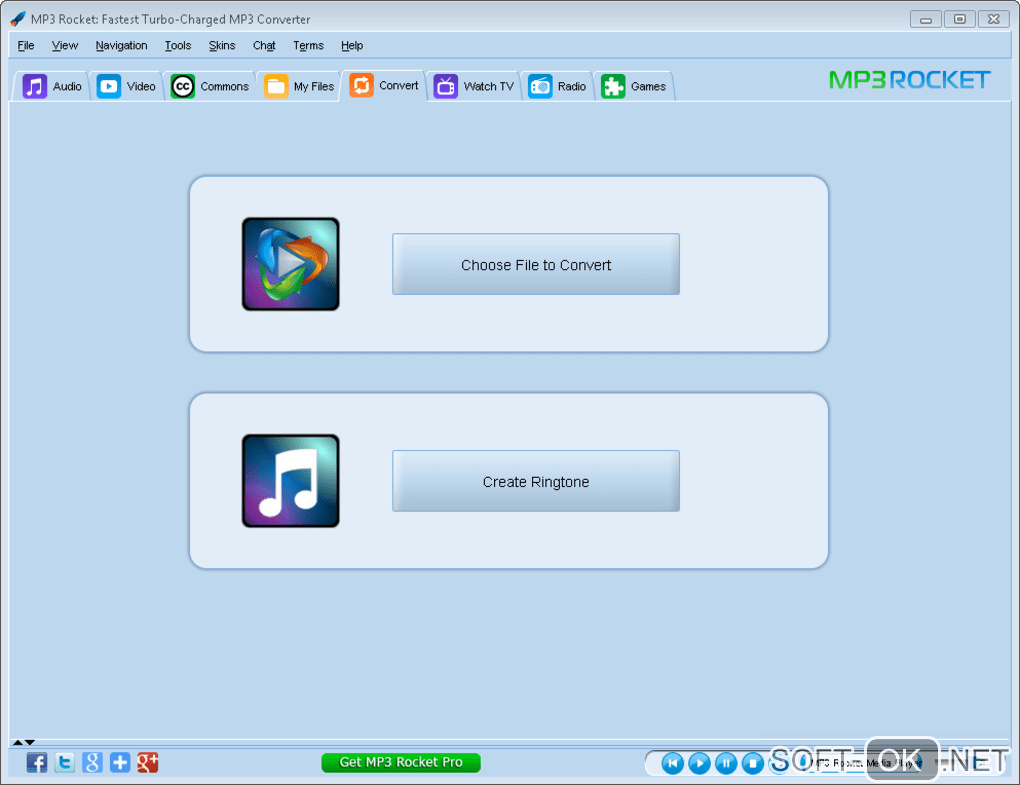
Task: Open the Tools menu
Action: pos(178,46)
